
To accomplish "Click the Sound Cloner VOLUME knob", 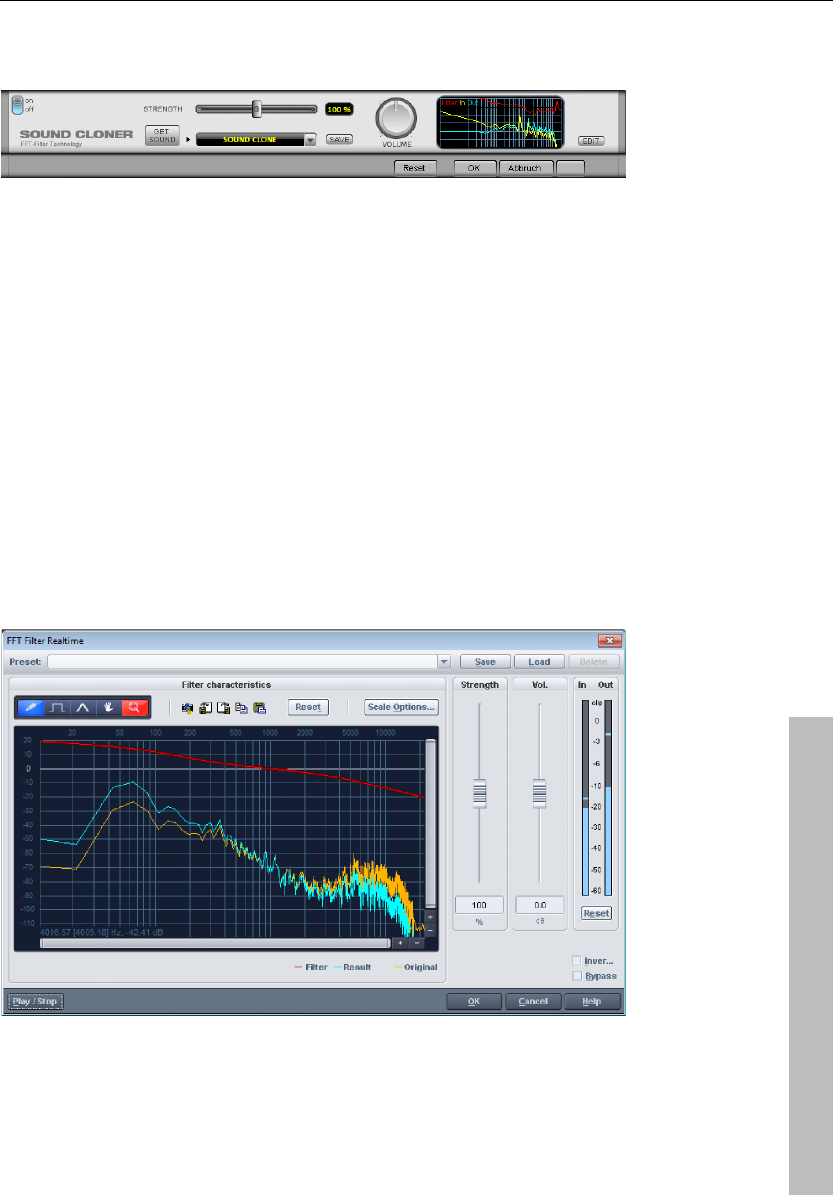I will pos(396,119).
